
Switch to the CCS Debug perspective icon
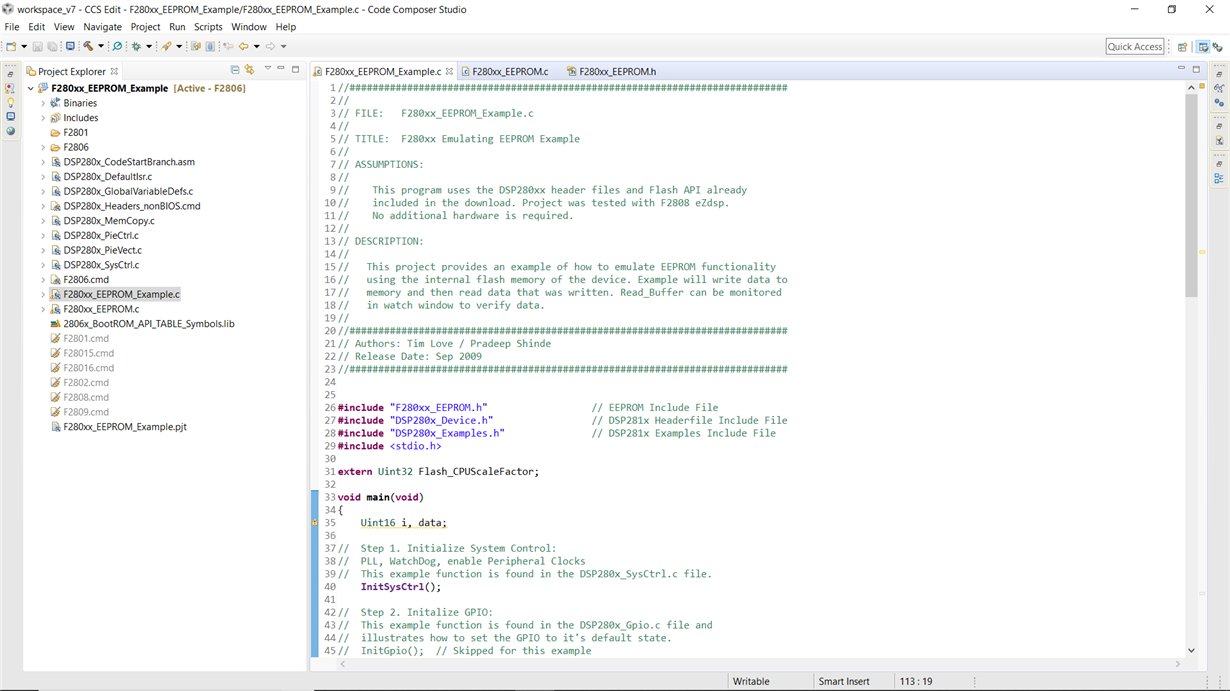1218,47
